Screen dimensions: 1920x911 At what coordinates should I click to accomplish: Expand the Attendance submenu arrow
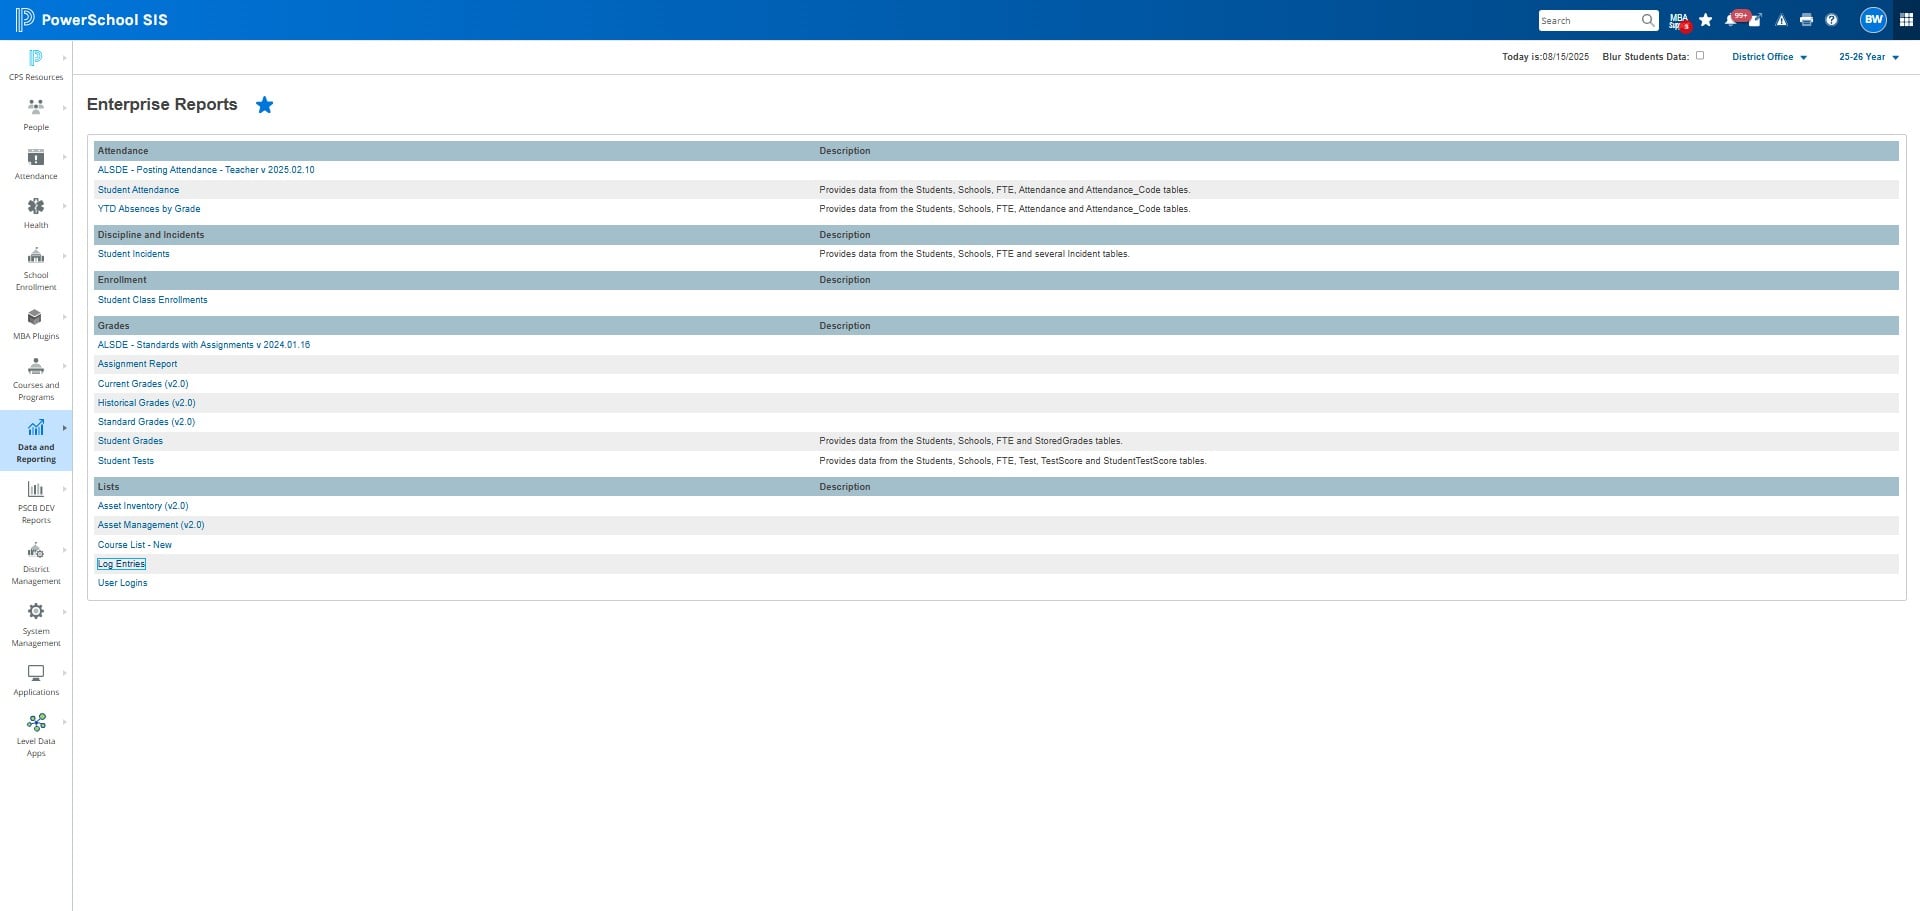pos(65,157)
